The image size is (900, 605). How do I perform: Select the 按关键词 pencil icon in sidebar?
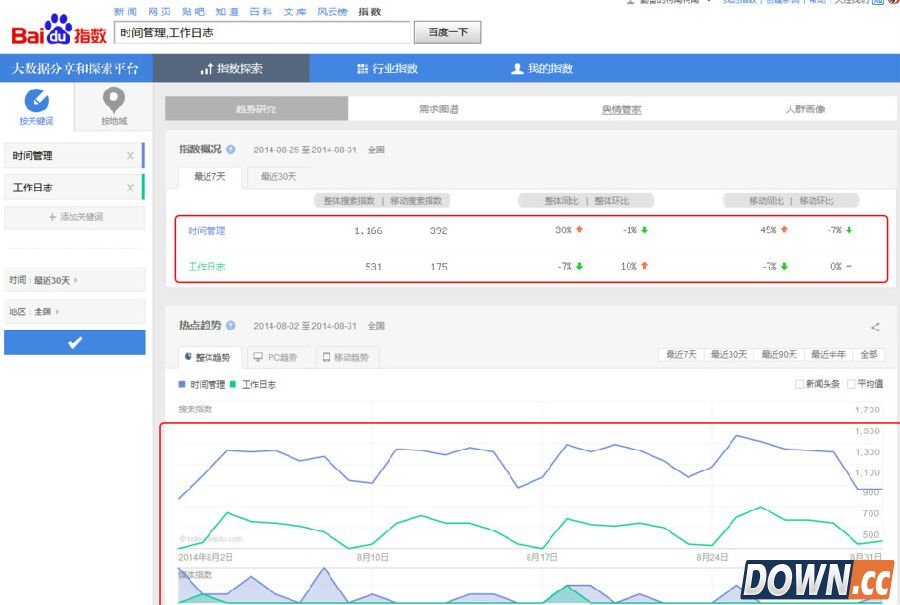point(36,100)
